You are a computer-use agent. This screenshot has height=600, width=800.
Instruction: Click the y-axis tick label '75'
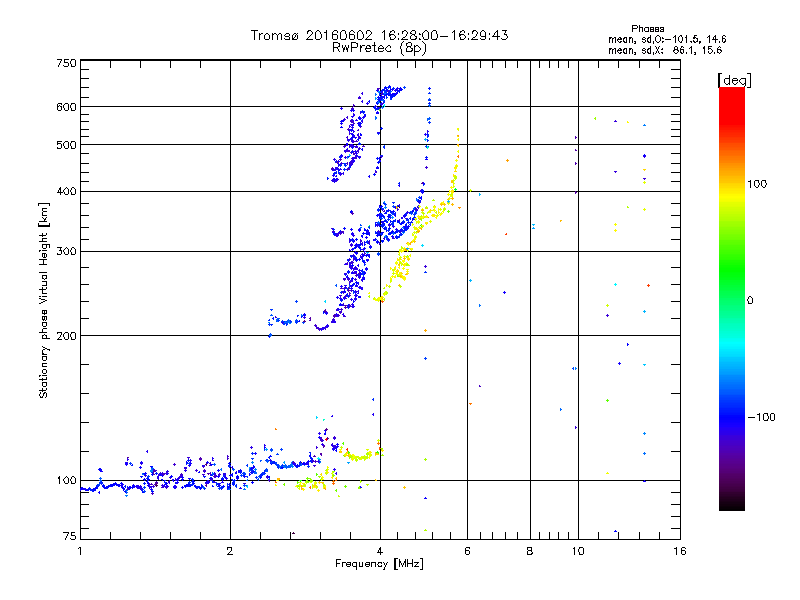click(x=70, y=536)
